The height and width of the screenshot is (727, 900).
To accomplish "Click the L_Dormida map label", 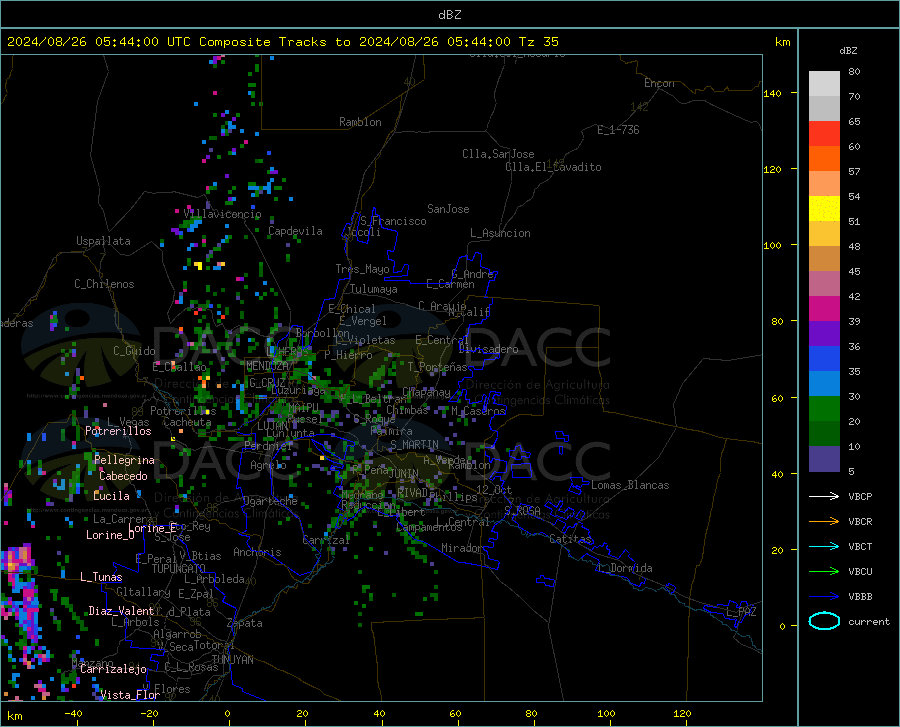I will (625, 568).
